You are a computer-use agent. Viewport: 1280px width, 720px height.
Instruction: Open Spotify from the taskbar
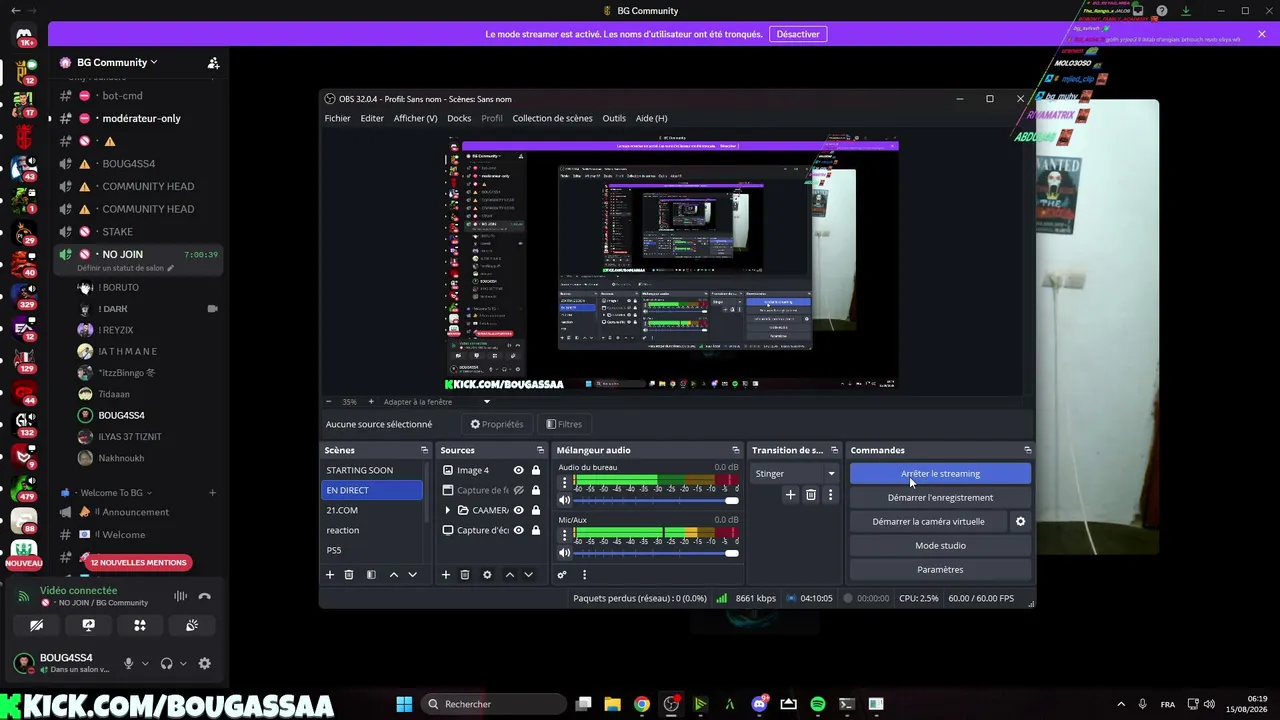(818, 704)
